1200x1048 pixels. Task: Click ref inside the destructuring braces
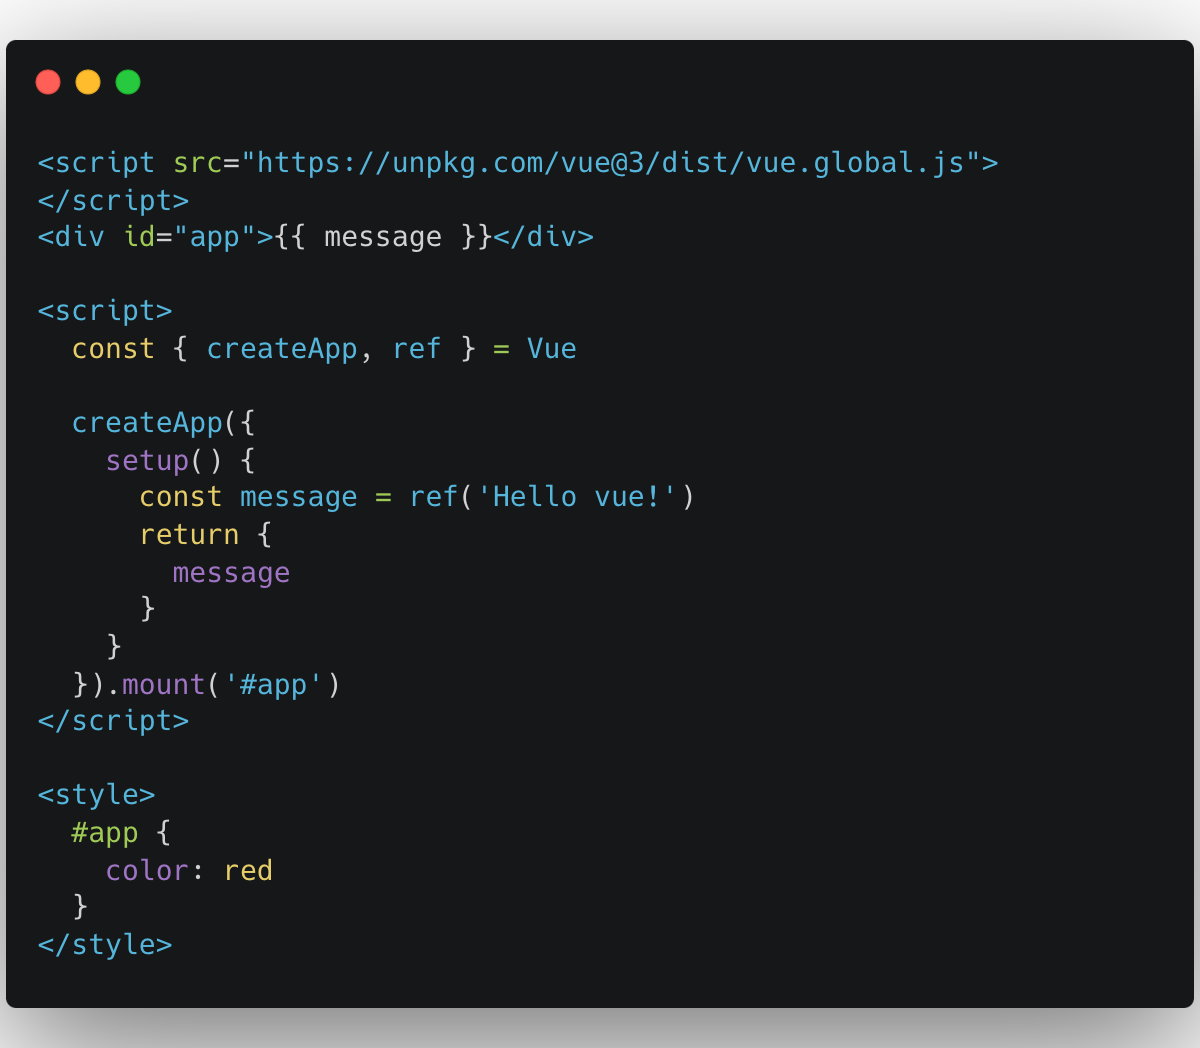click(416, 349)
